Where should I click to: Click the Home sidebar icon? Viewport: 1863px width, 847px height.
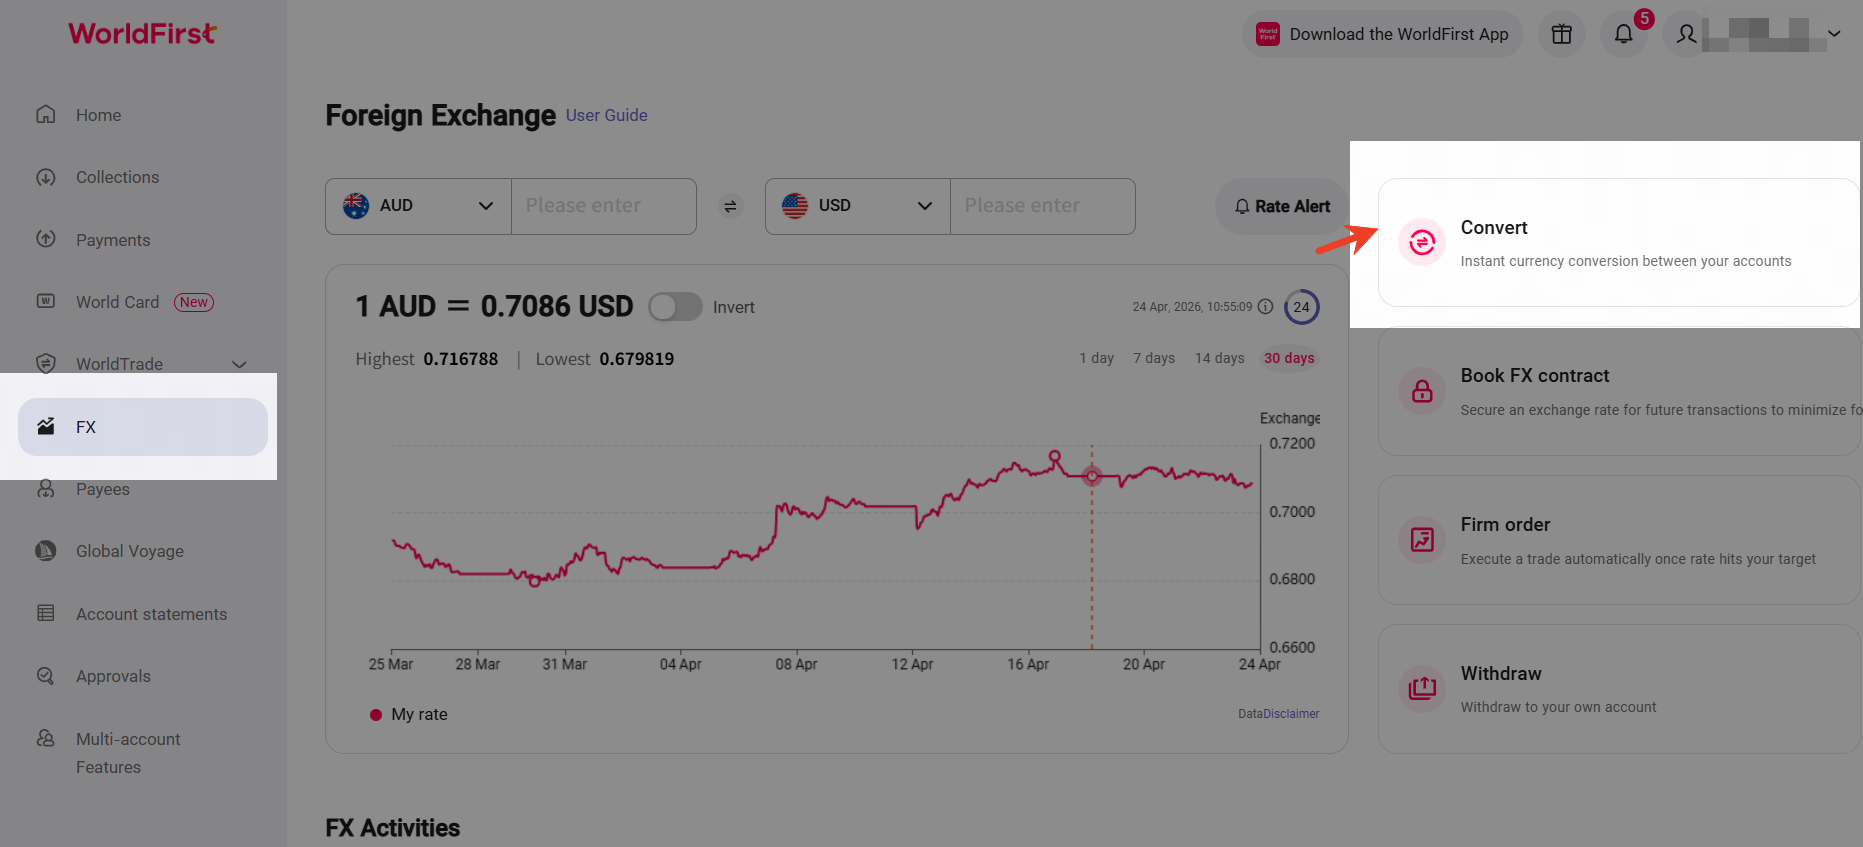pyautogui.click(x=46, y=114)
